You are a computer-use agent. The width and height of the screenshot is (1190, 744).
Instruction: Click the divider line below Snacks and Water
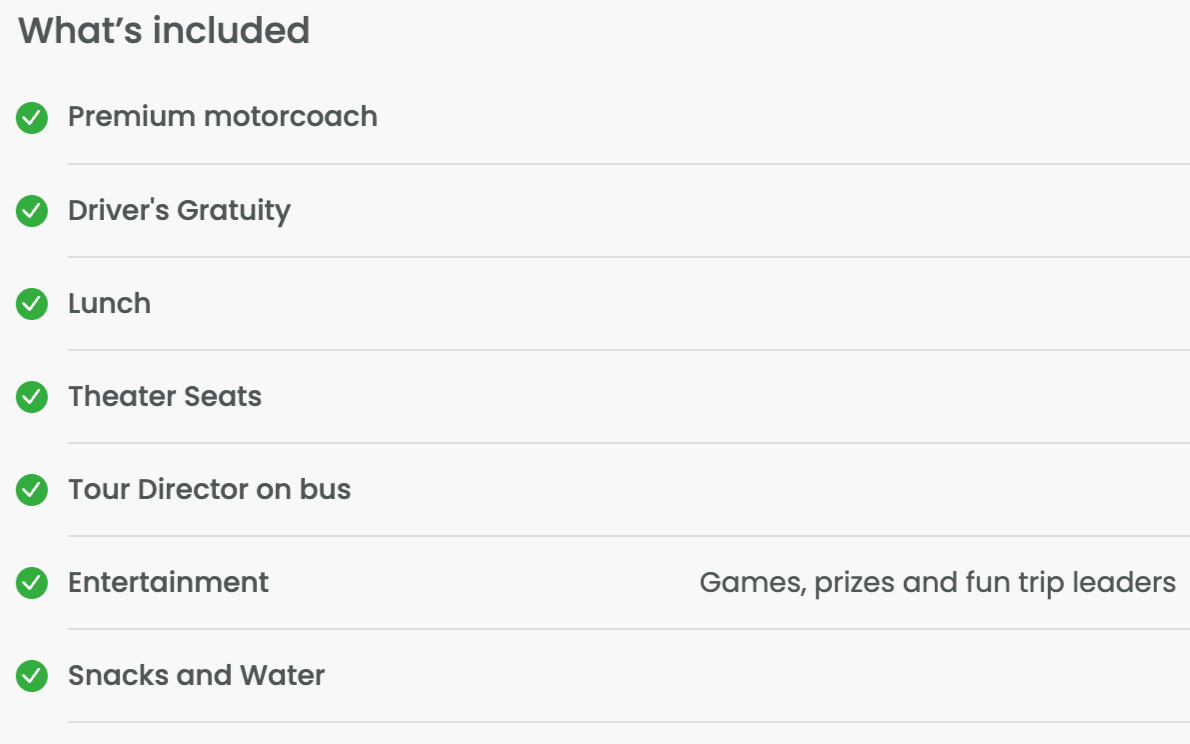click(x=628, y=722)
